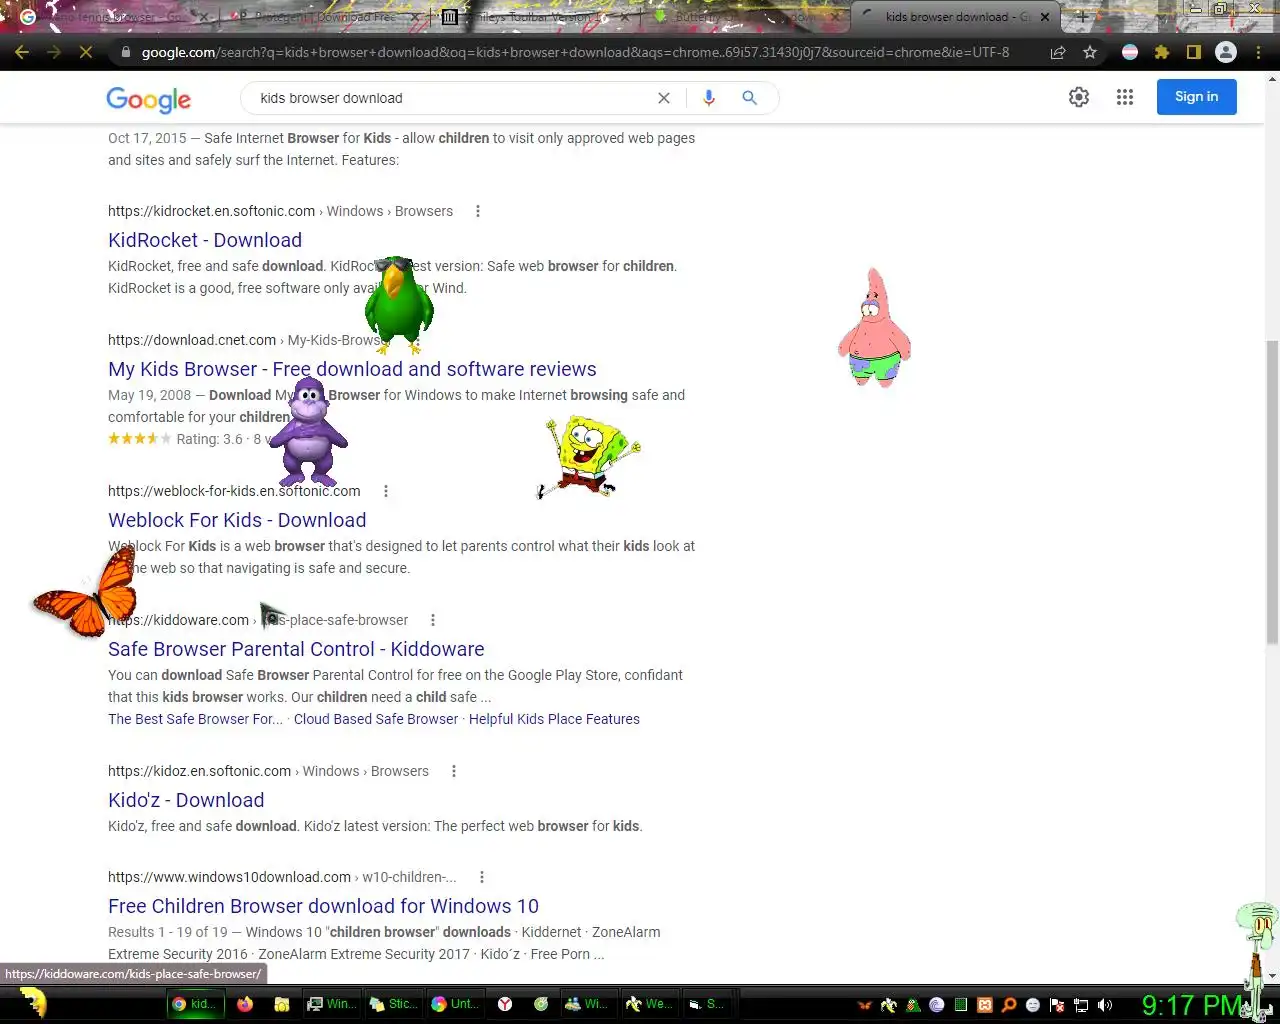Open the Chrome profile avatar
Image resolution: width=1280 pixels, height=1024 pixels.
tap(1226, 52)
